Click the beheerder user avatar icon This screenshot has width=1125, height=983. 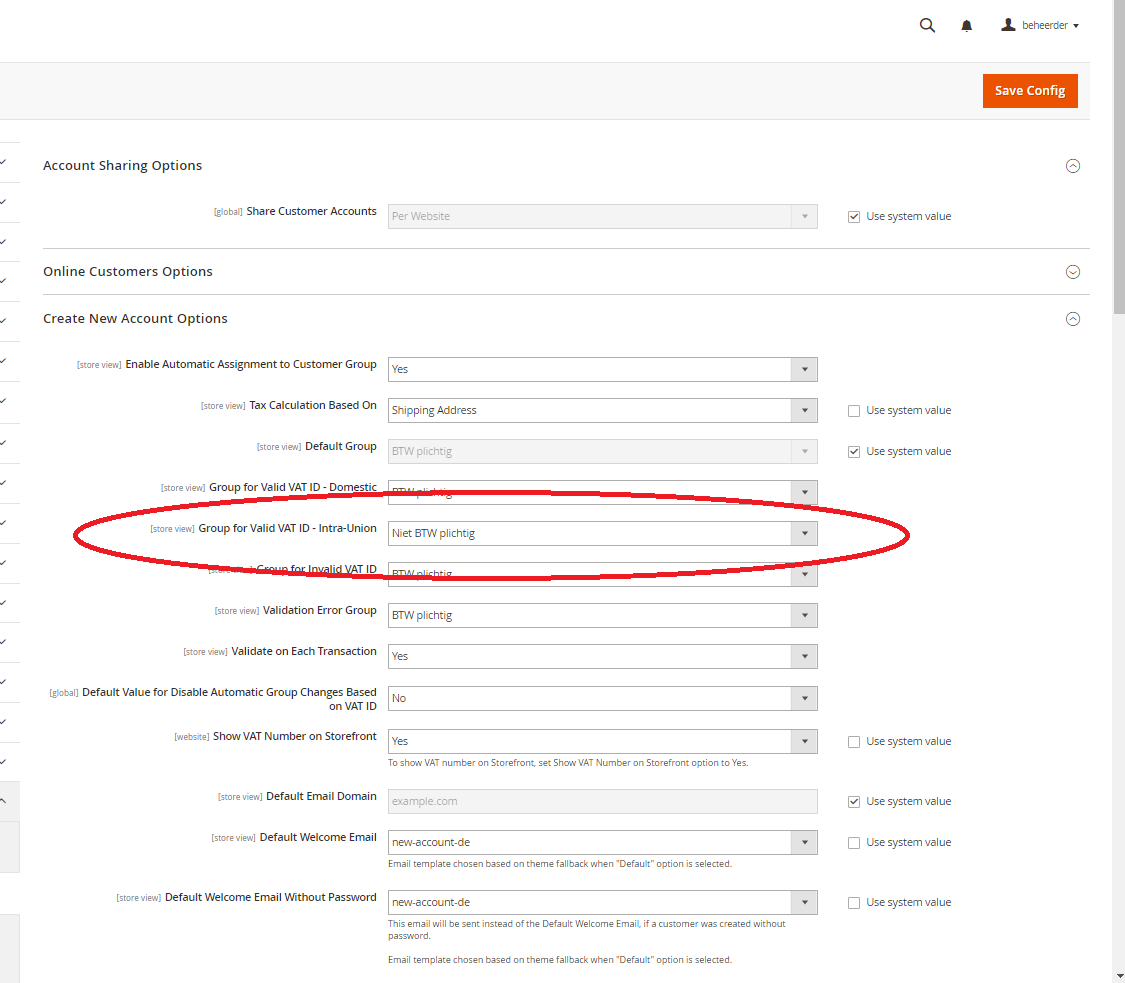click(x=1008, y=24)
